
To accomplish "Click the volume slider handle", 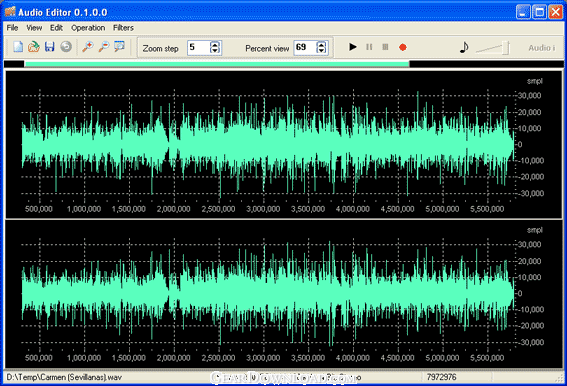I will (507, 48).
